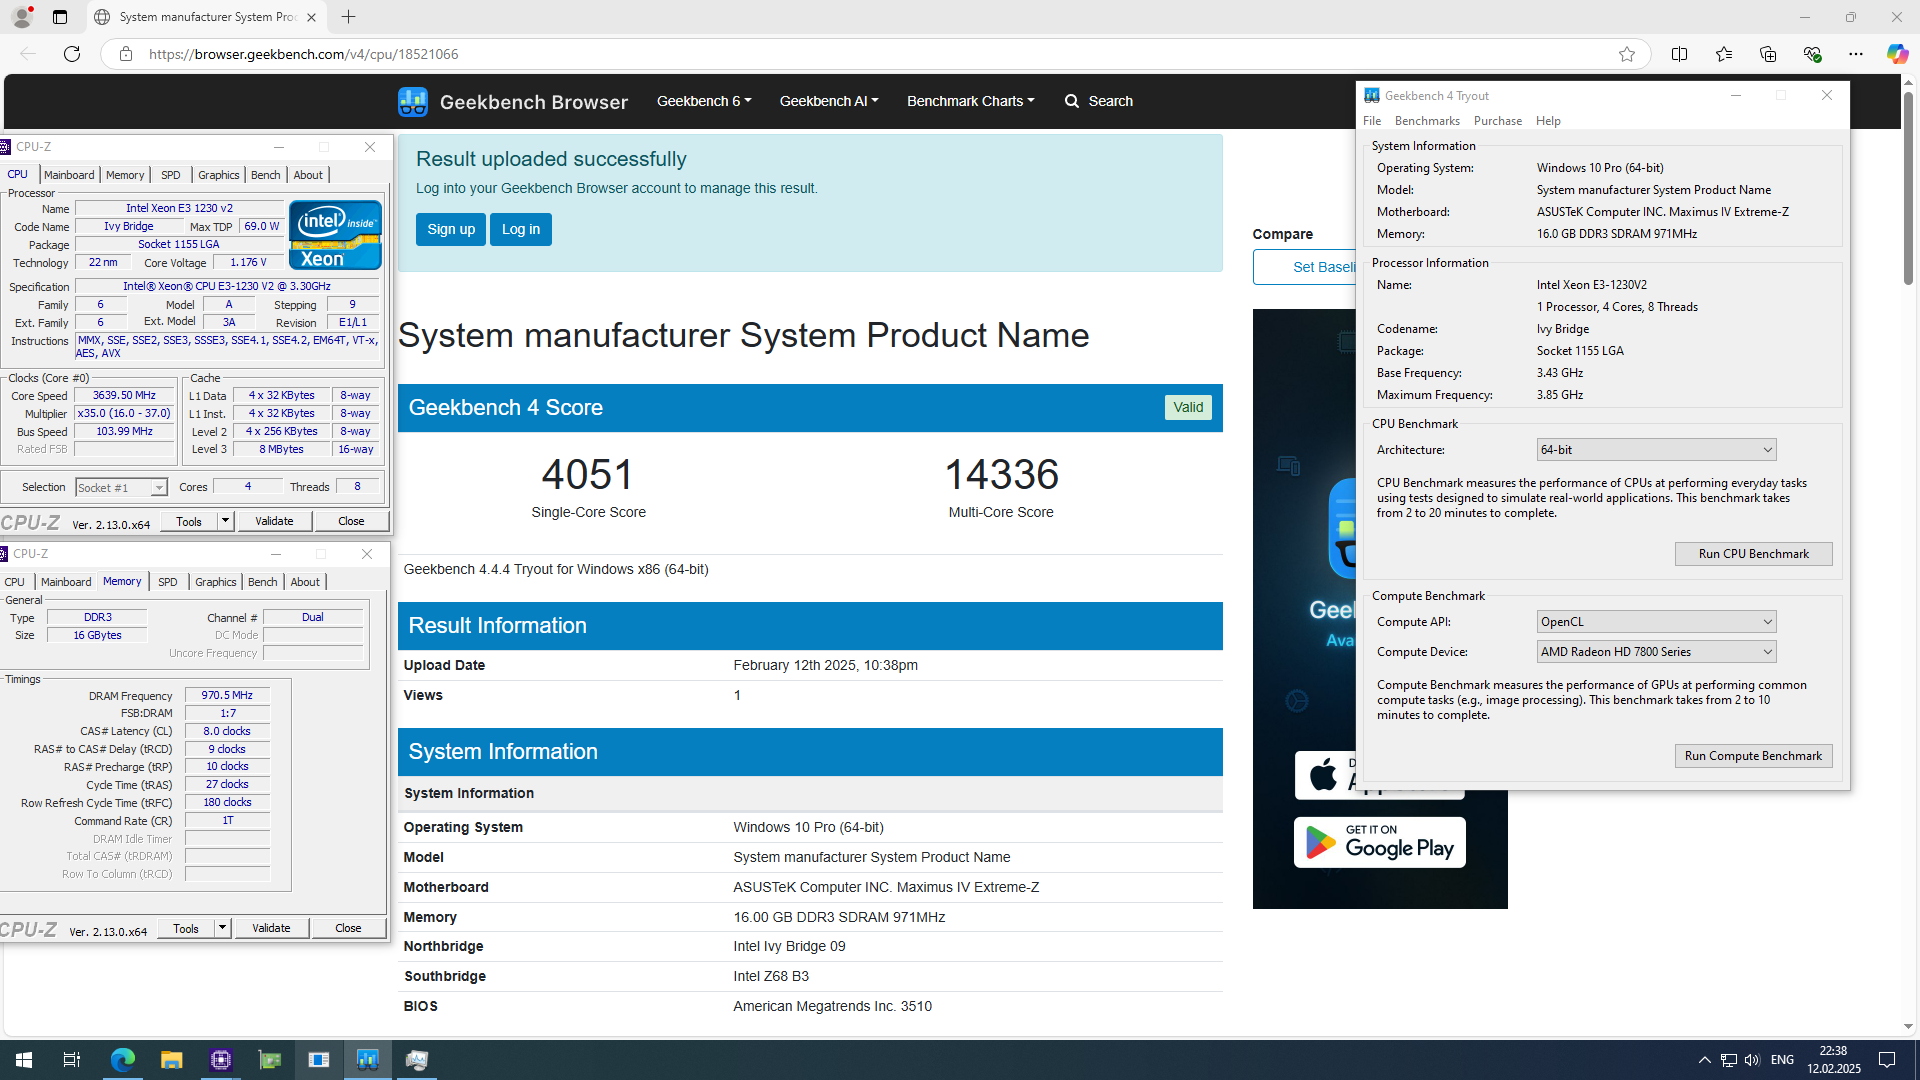Switch to SPD tab in upper CPU-Z window
Viewport: 1920px width, 1080px height.
point(171,175)
